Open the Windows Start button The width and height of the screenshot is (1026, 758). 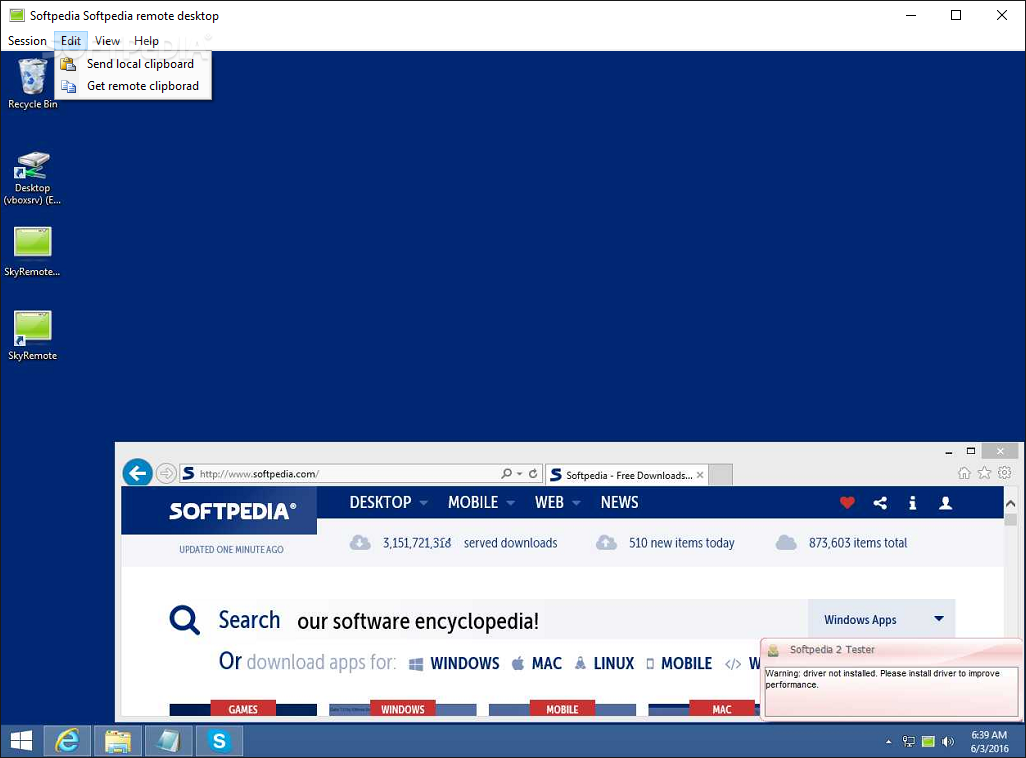click(21, 741)
